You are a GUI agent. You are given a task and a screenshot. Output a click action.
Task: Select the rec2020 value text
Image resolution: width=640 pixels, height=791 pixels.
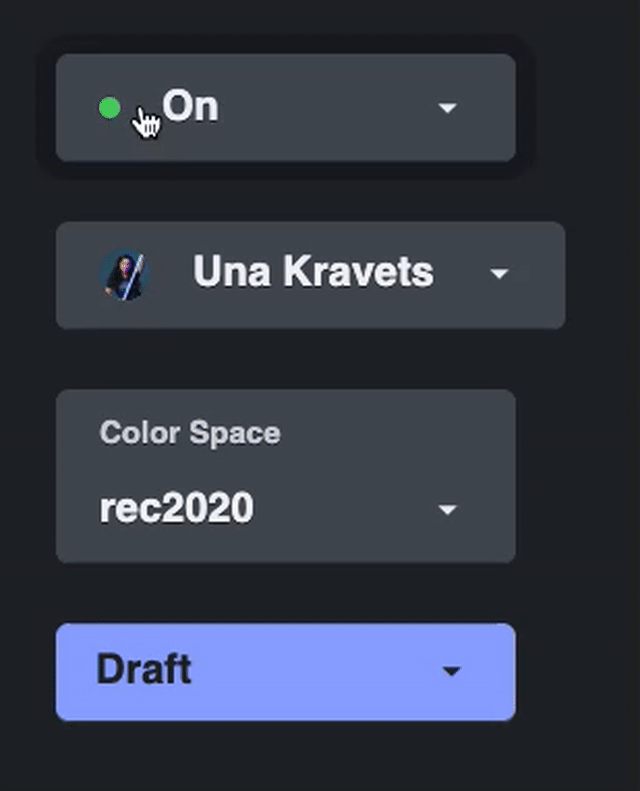[177, 507]
